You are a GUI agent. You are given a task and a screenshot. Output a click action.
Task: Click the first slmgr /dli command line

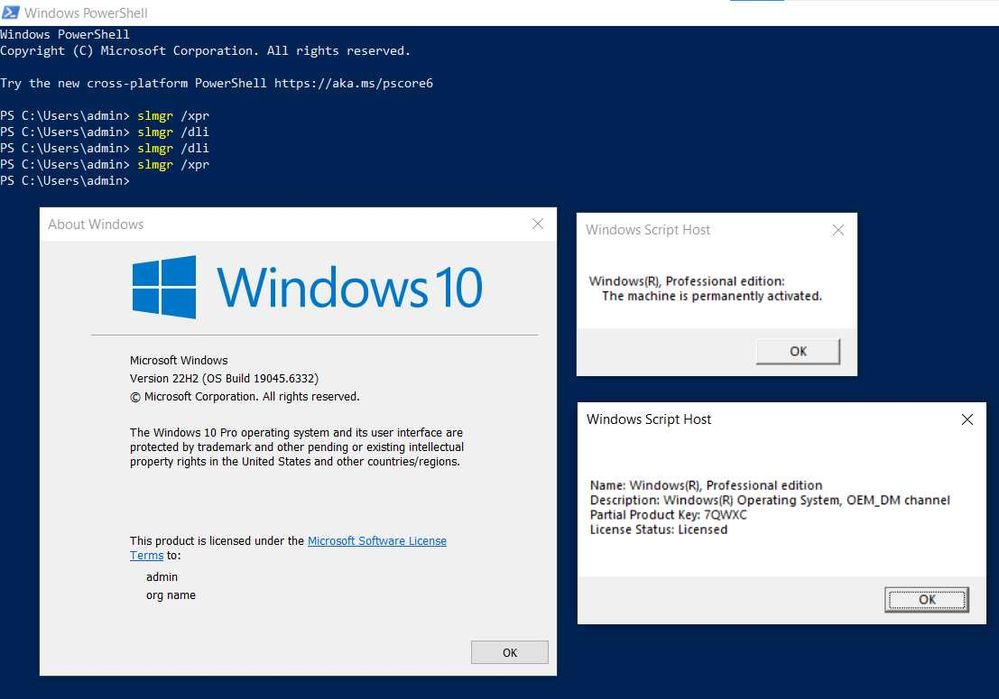104,132
